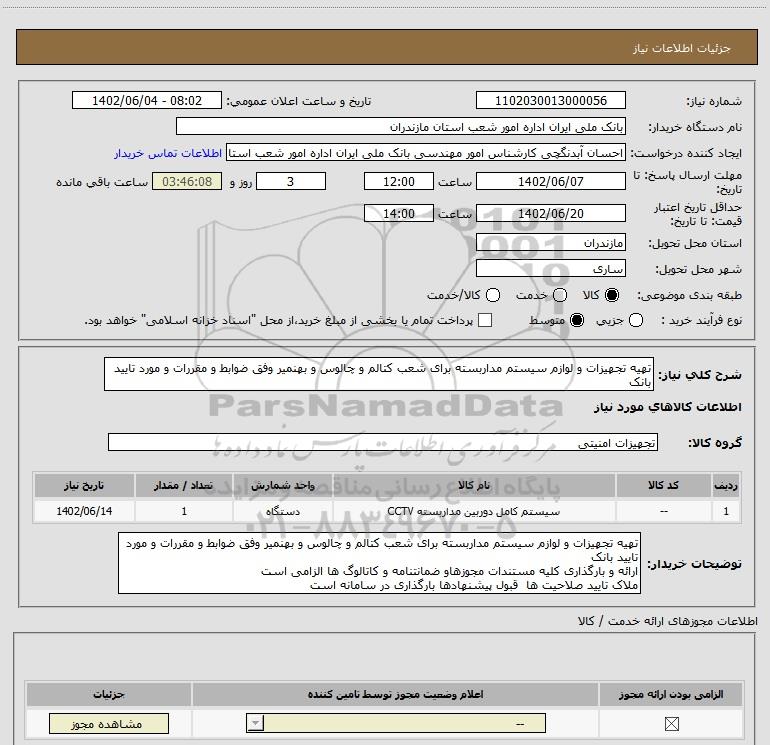The image size is (770, 745).
Task: Click the مشاهده مجوز button
Action: coord(109,723)
